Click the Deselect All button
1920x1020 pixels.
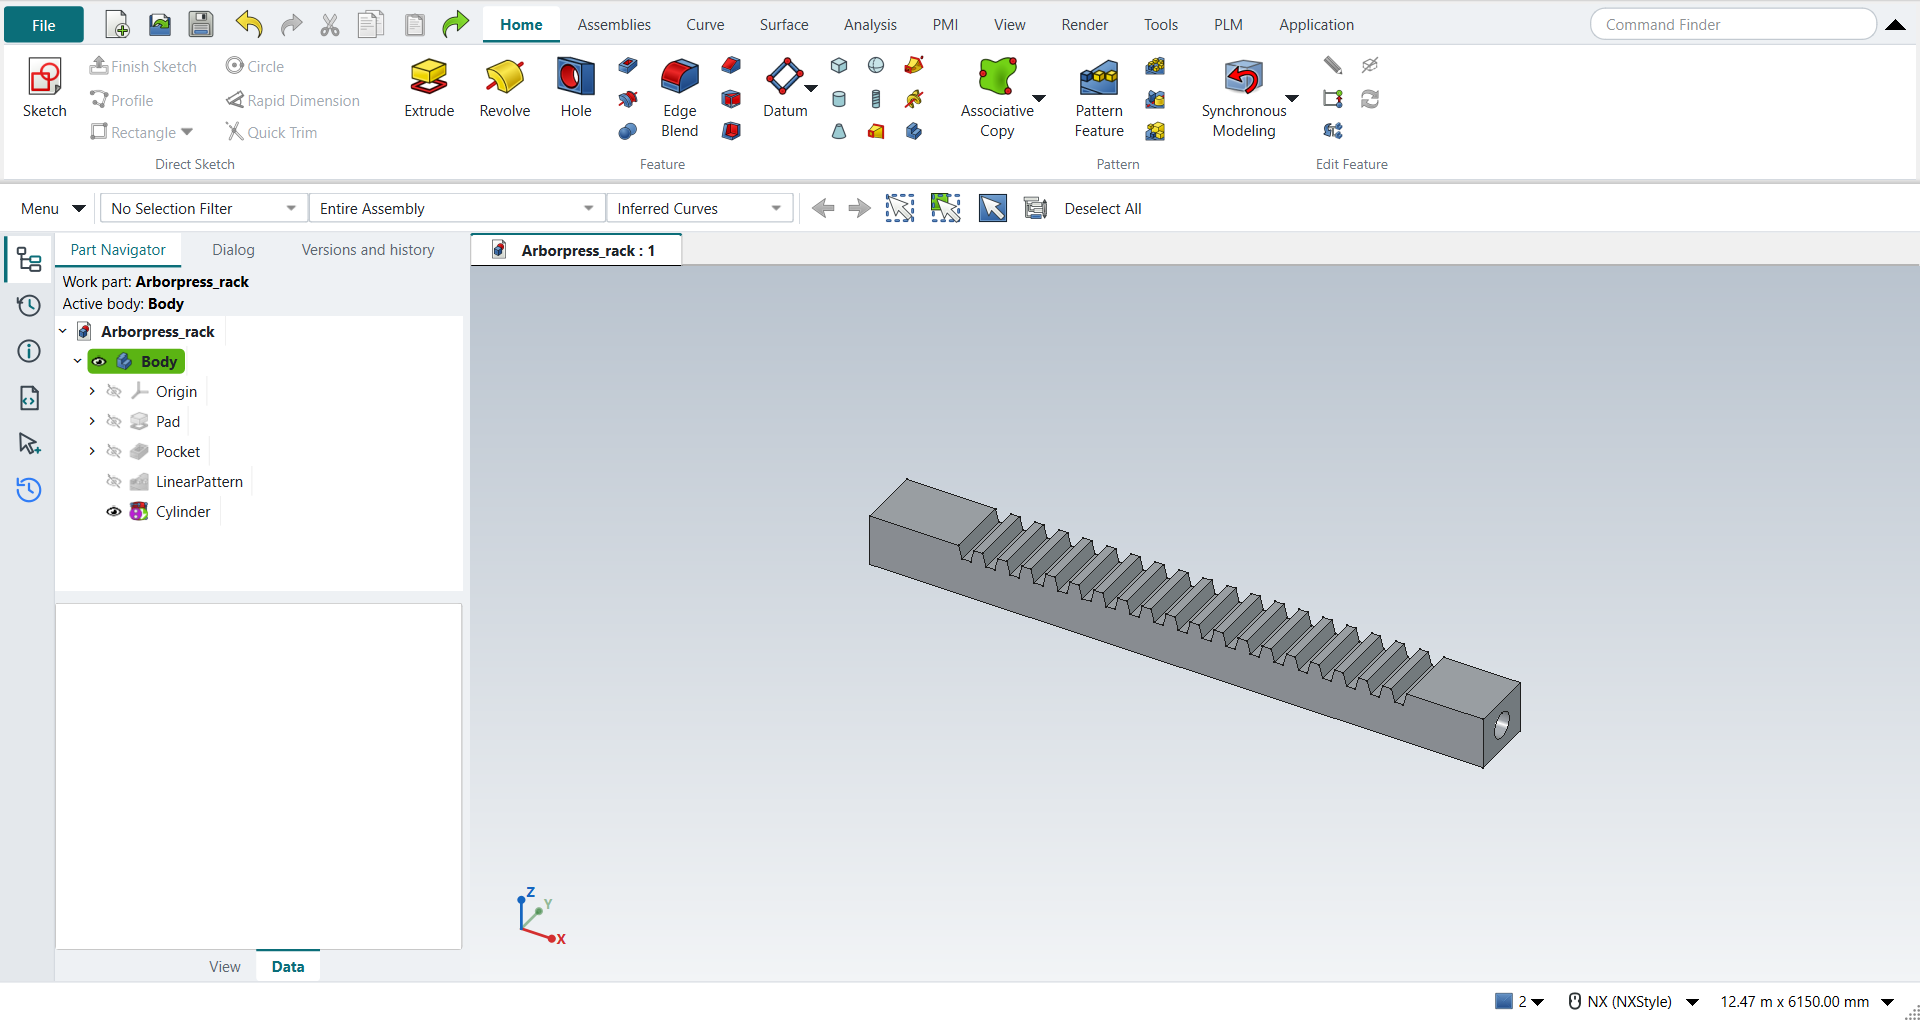tap(1103, 208)
